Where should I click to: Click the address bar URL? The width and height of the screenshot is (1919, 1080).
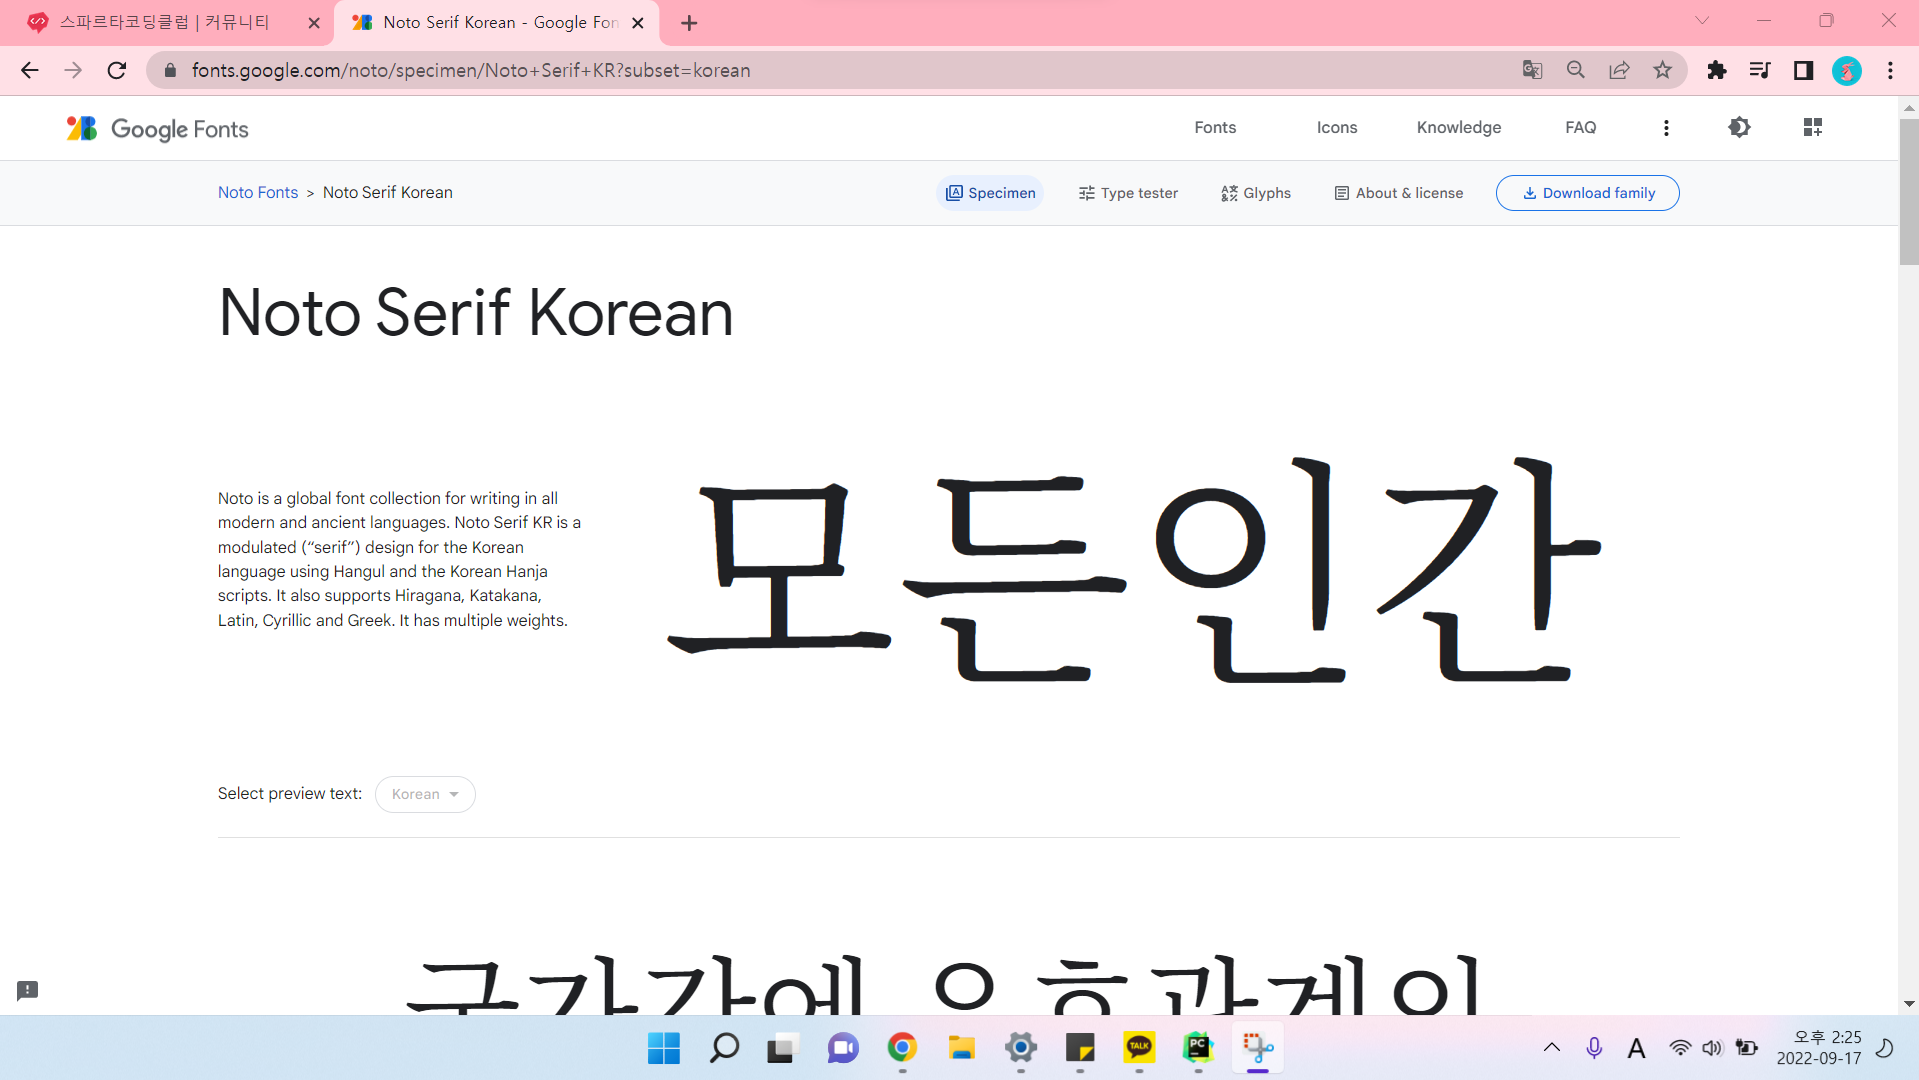(x=471, y=70)
